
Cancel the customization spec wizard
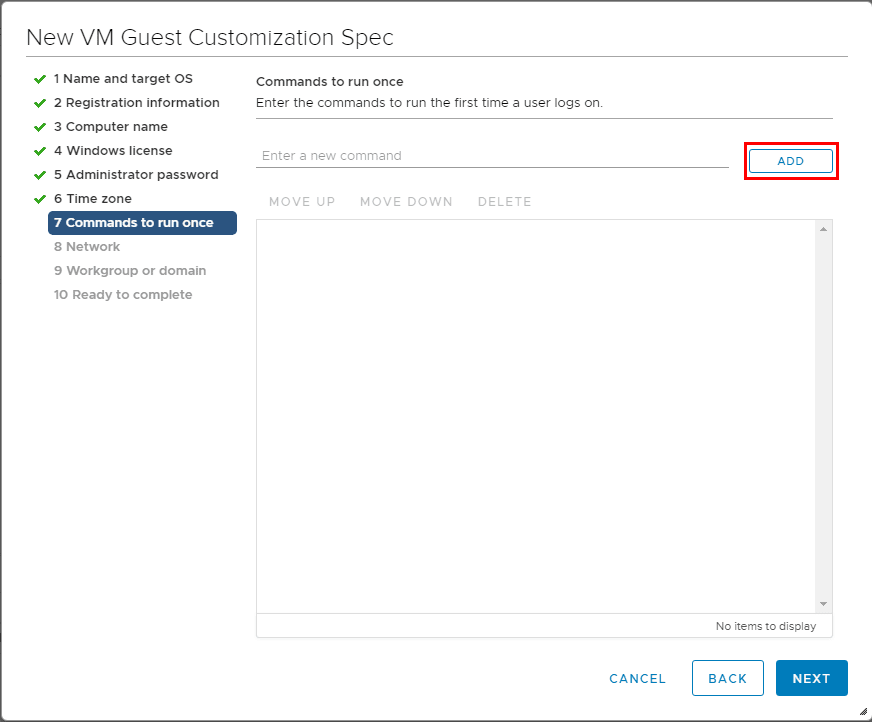pyautogui.click(x=637, y=678)
